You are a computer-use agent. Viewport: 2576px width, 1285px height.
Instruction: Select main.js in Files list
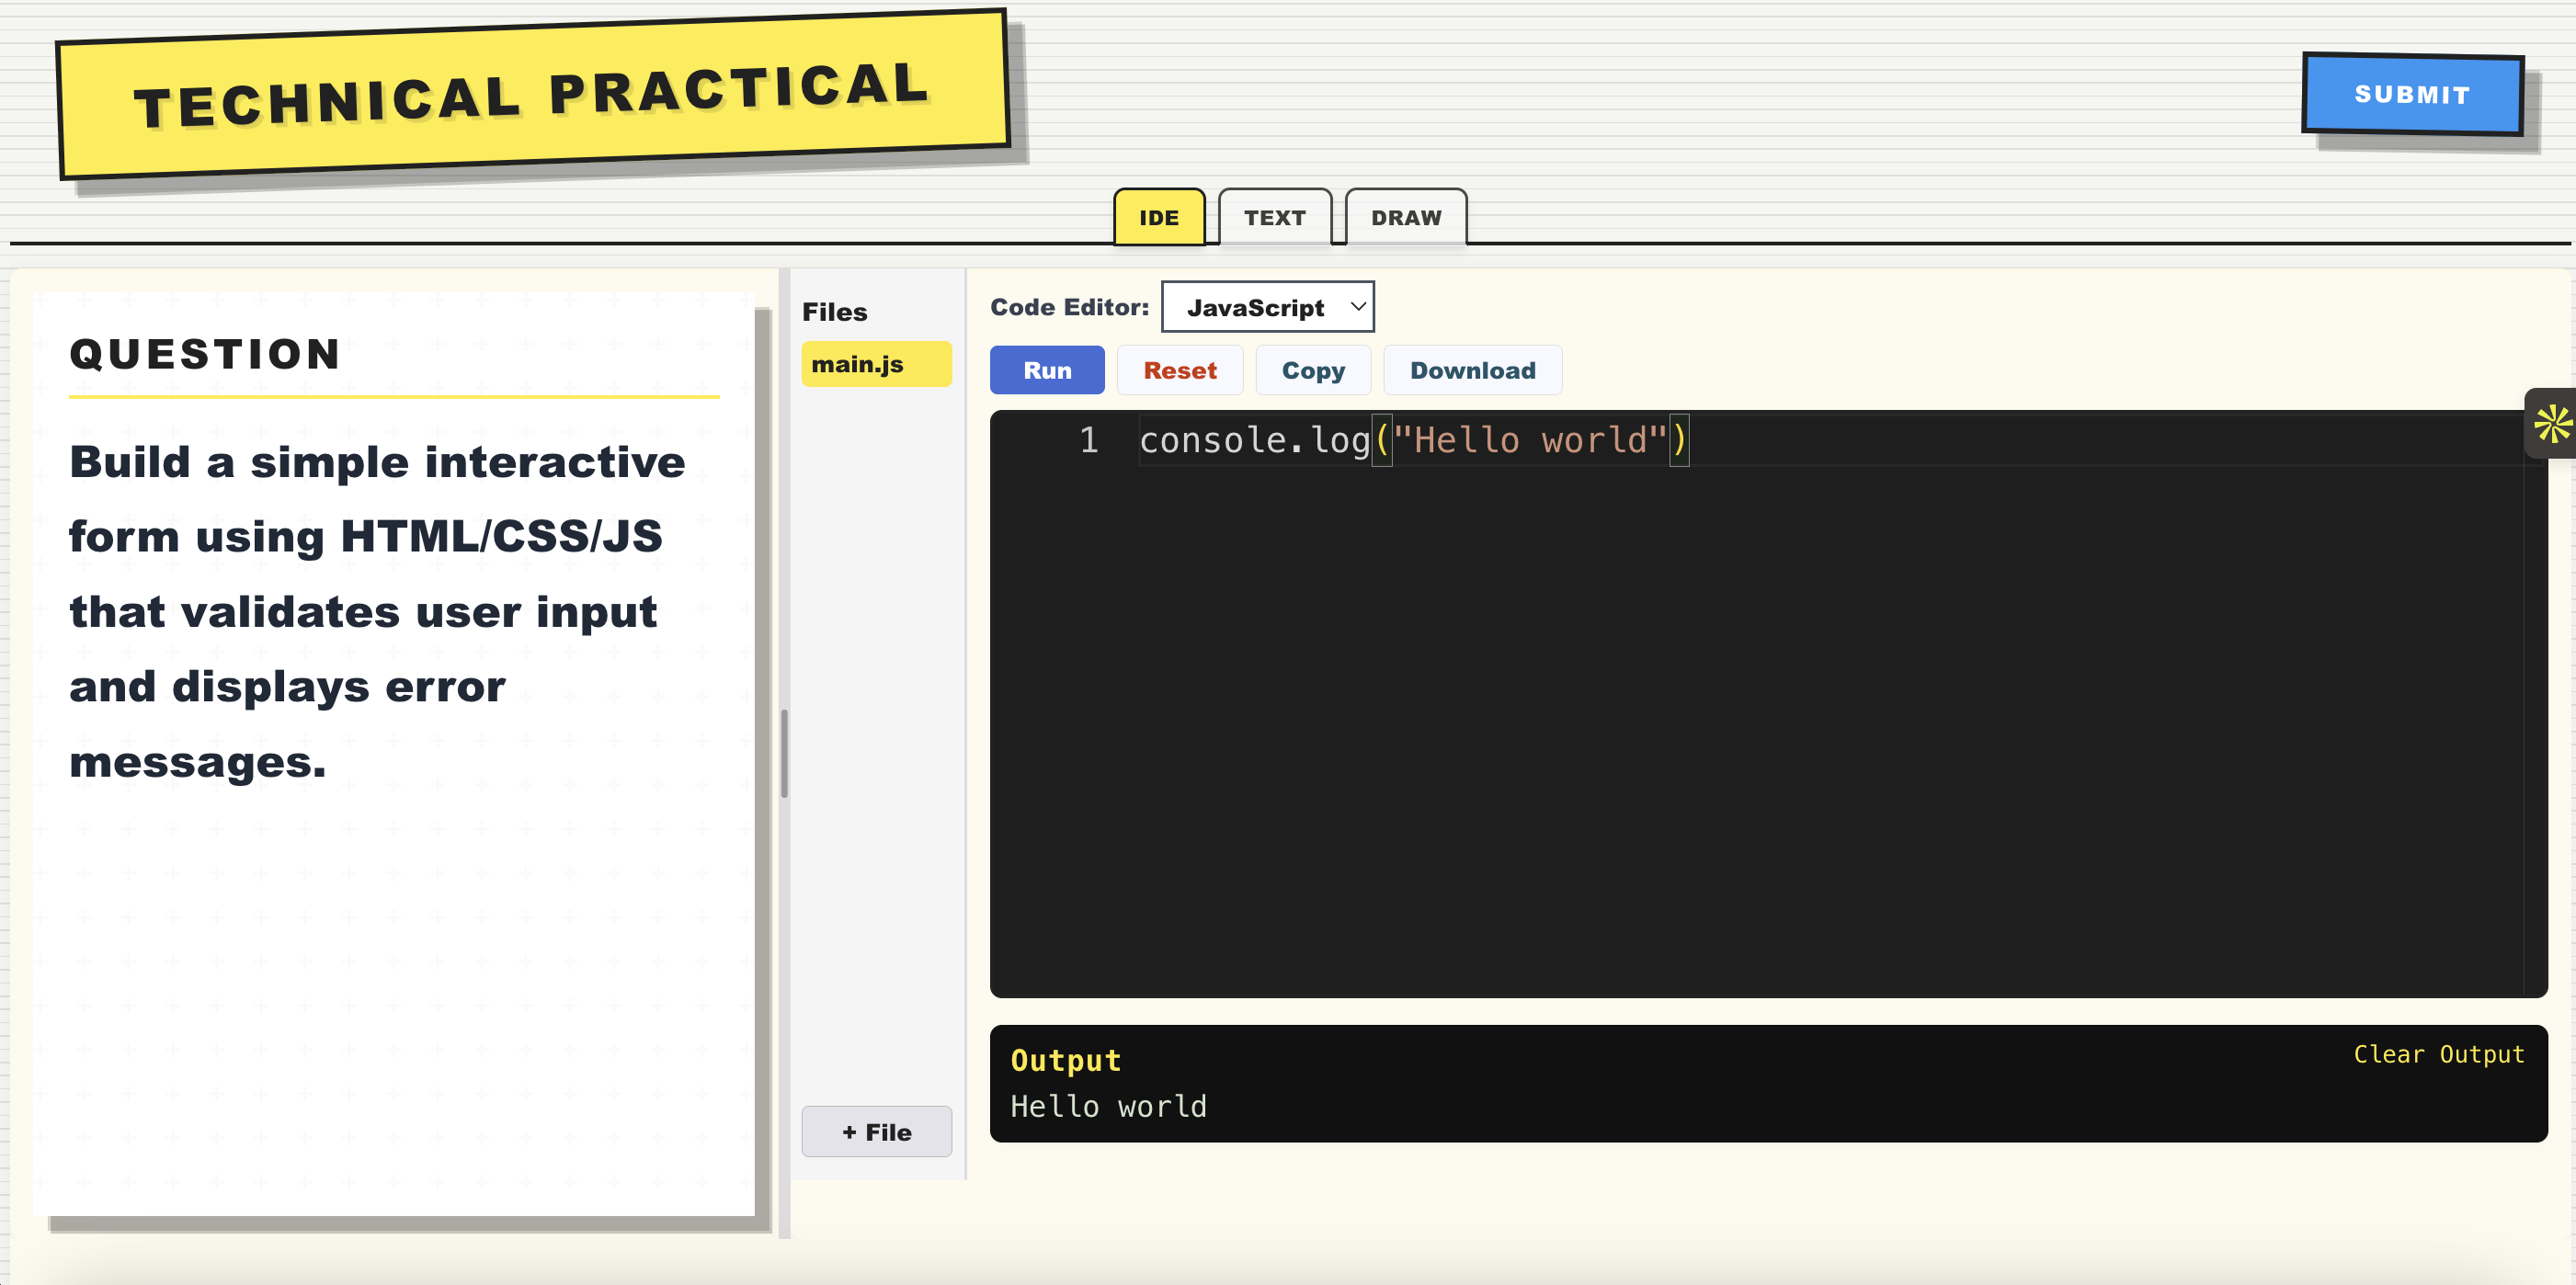click(875, 364)
